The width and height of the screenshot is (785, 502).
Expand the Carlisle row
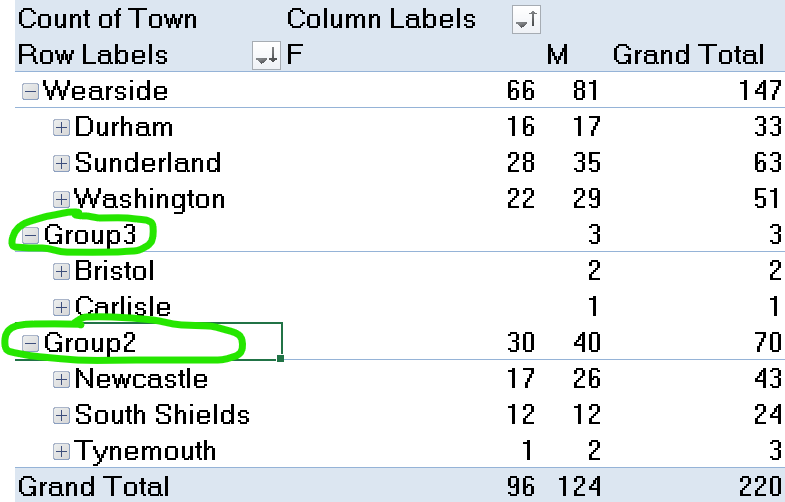[61, 307]
